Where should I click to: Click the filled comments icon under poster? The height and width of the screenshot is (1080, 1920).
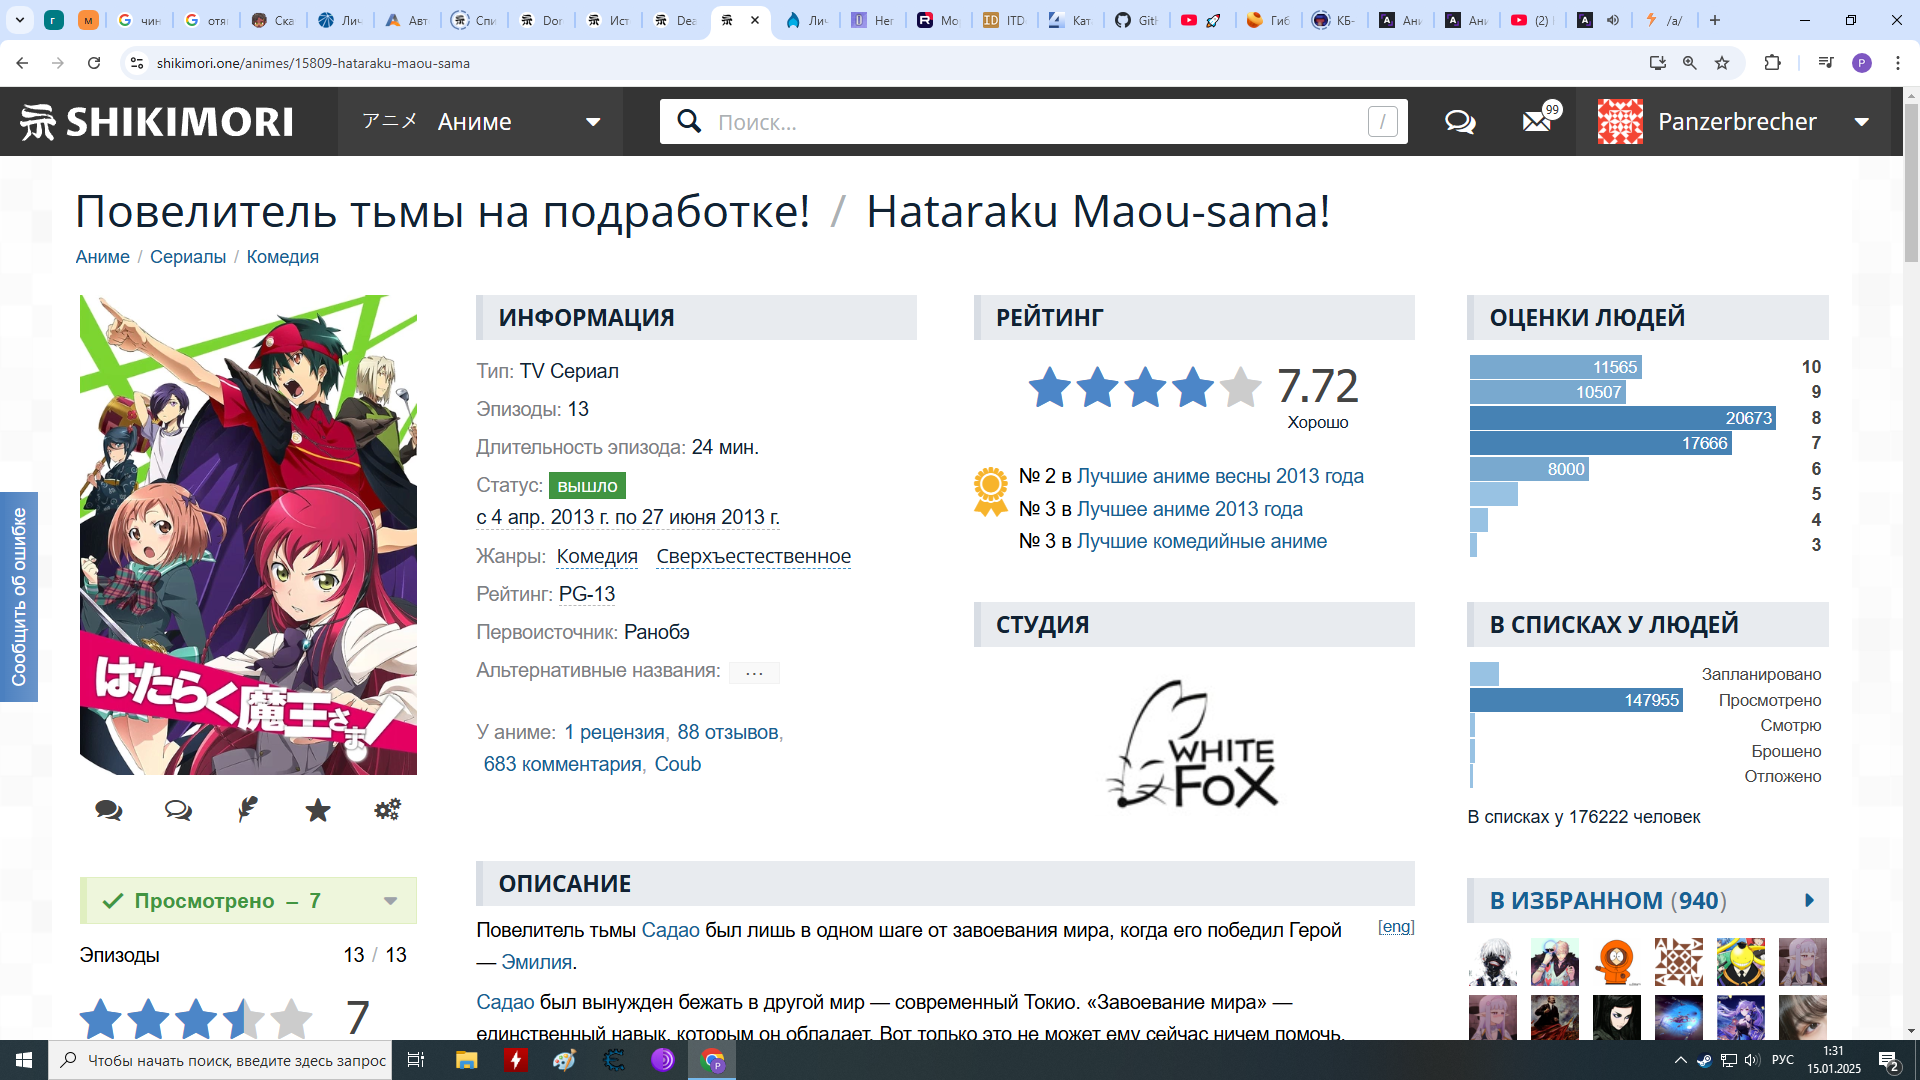[x=109, y=810]
